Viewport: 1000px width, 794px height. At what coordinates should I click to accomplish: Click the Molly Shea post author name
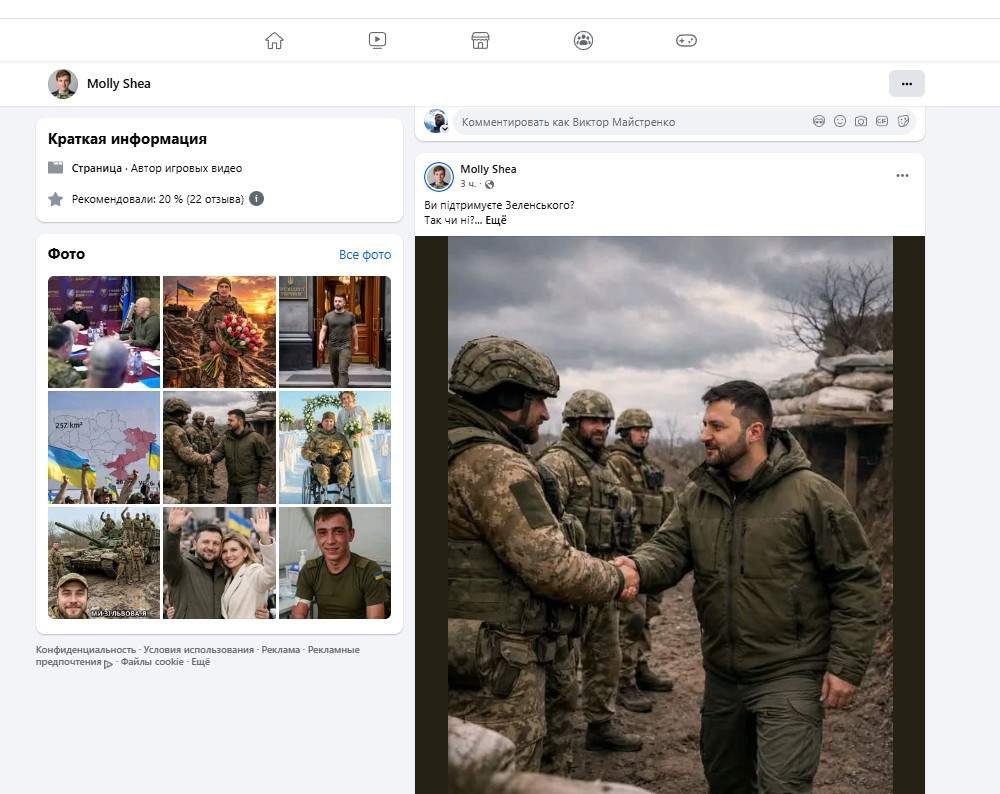click(x=488, y=169)
